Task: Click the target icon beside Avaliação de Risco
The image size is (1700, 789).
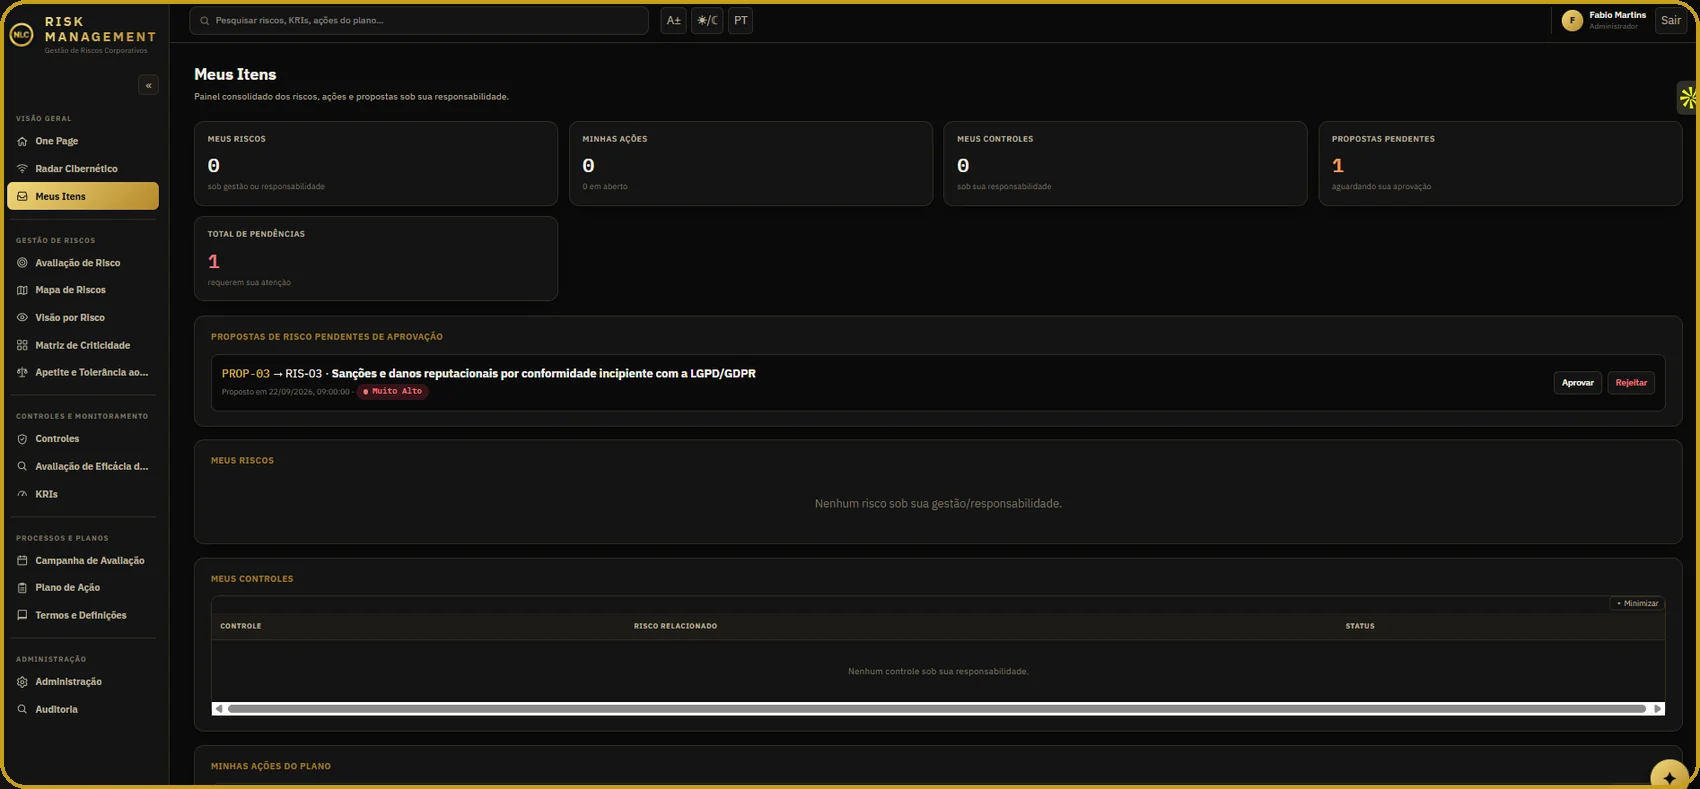Action: (x=22, y=263)
